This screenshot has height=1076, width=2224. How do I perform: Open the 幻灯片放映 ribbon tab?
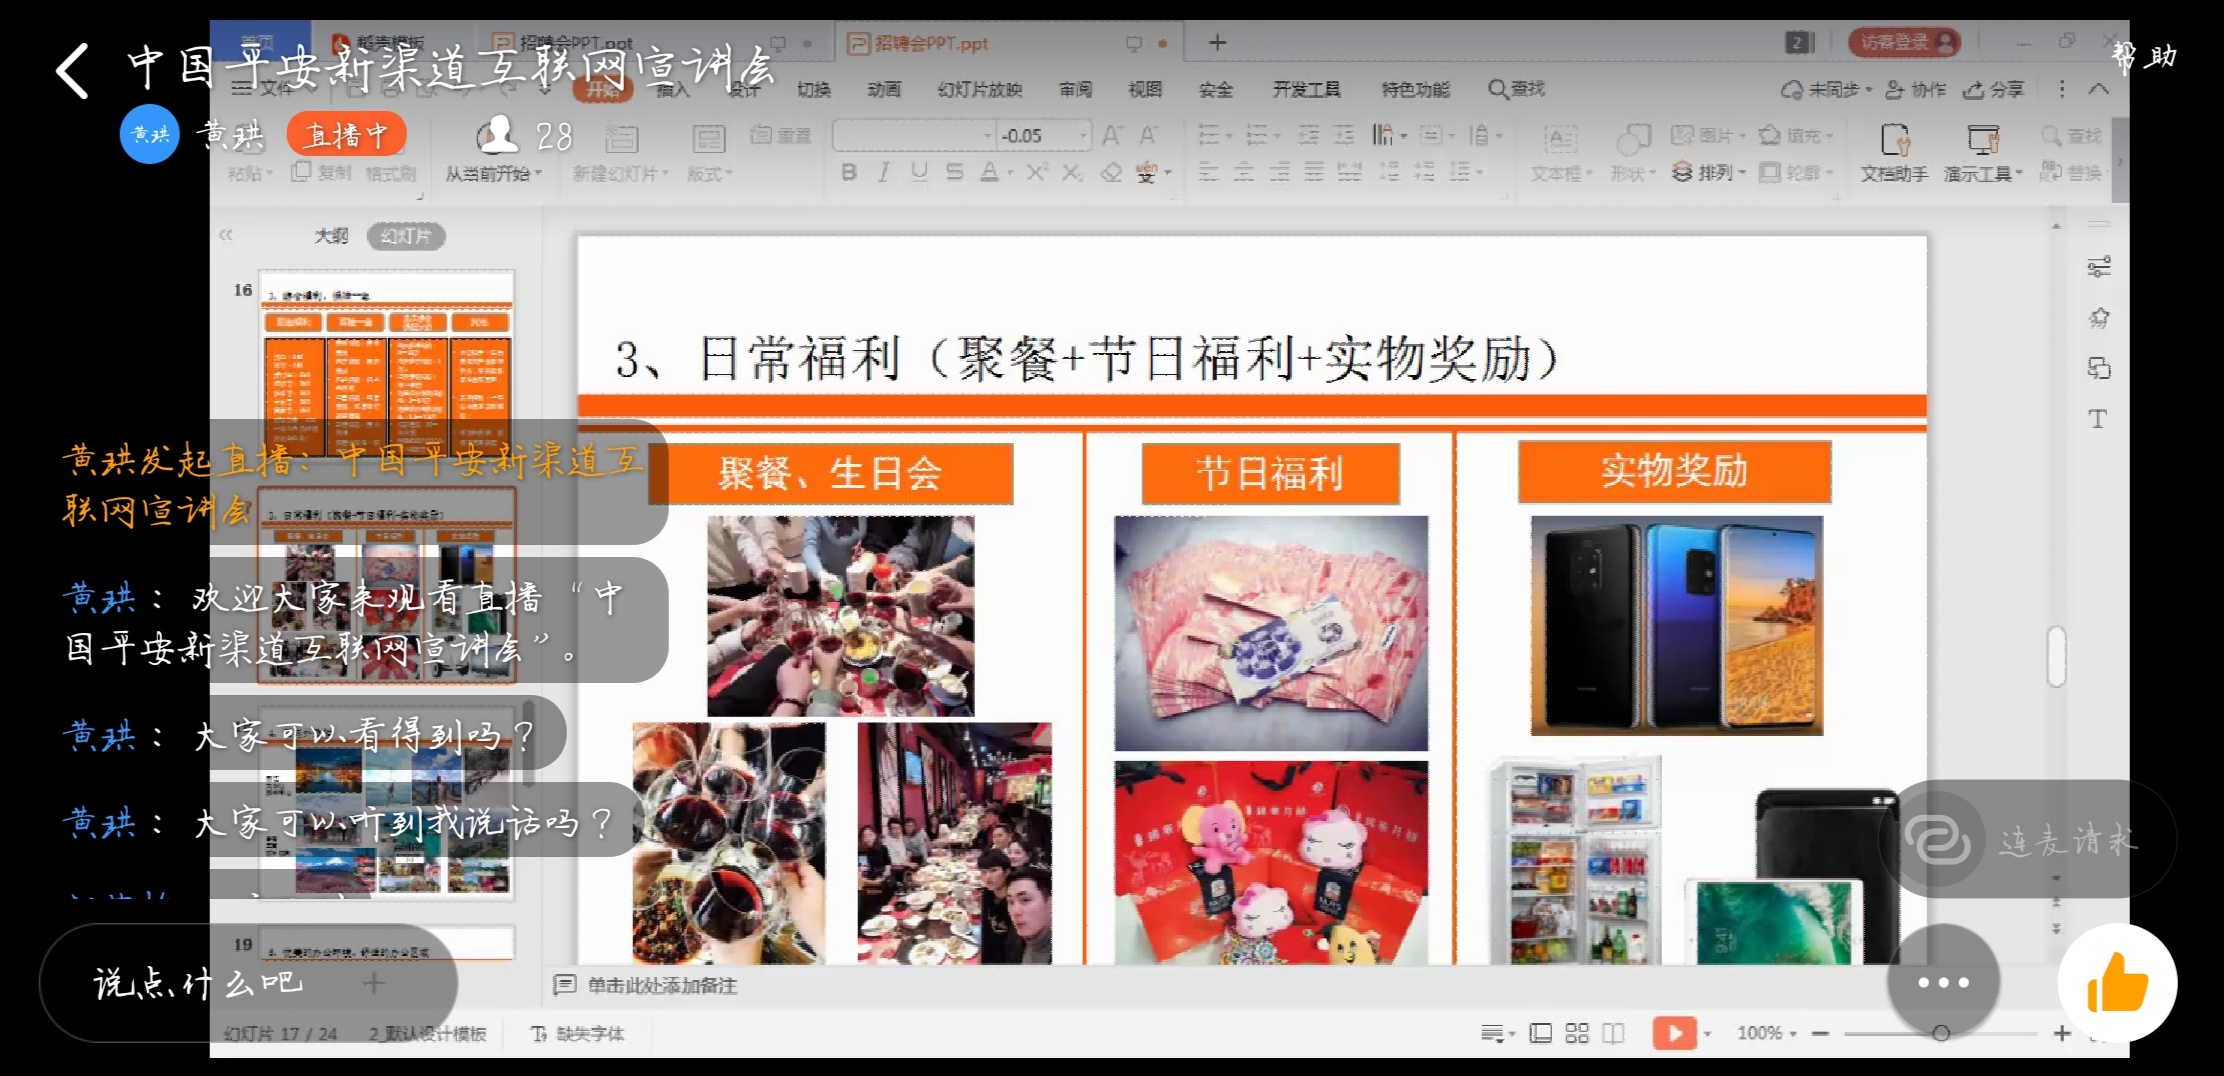[x=980, y=90]
